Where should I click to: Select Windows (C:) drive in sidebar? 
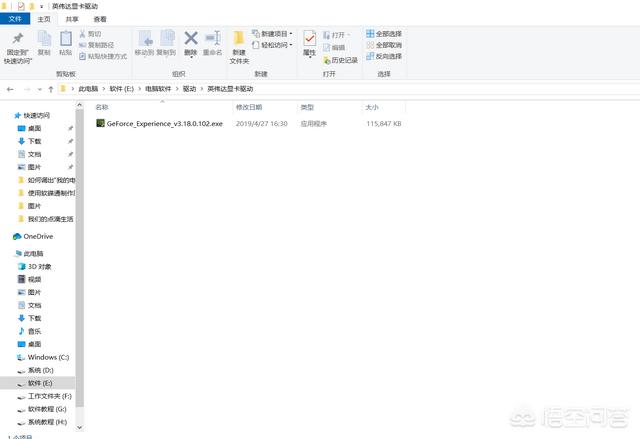(48, 357)
